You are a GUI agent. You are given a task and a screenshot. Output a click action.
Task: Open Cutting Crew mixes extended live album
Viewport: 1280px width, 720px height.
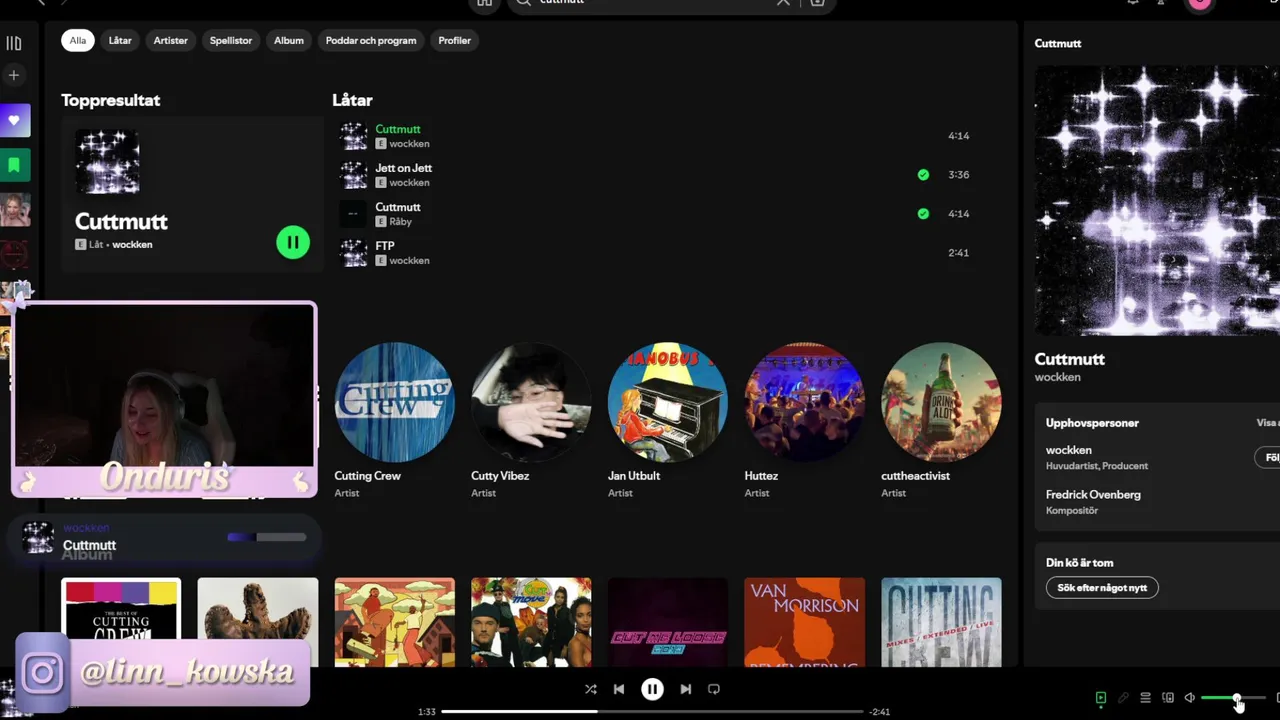pyautogui.click(x=941, y=622)
